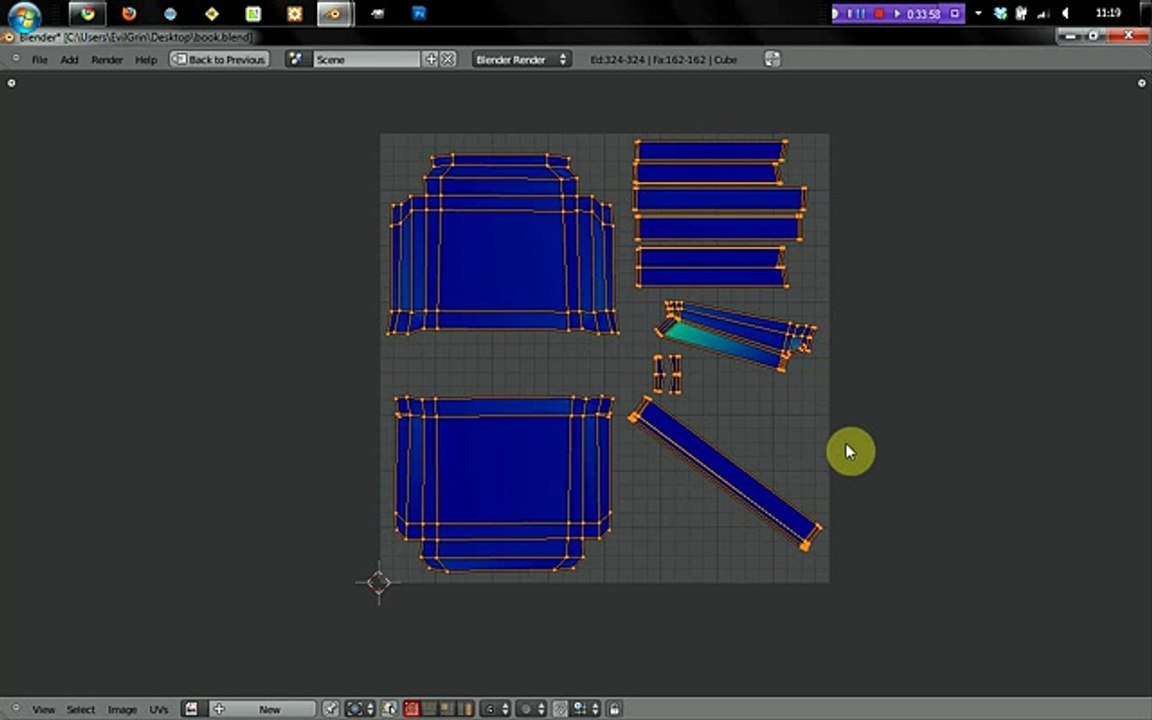Click the system clock 11:19
Screen dimensions: 1152x720
click(1108, 12)
